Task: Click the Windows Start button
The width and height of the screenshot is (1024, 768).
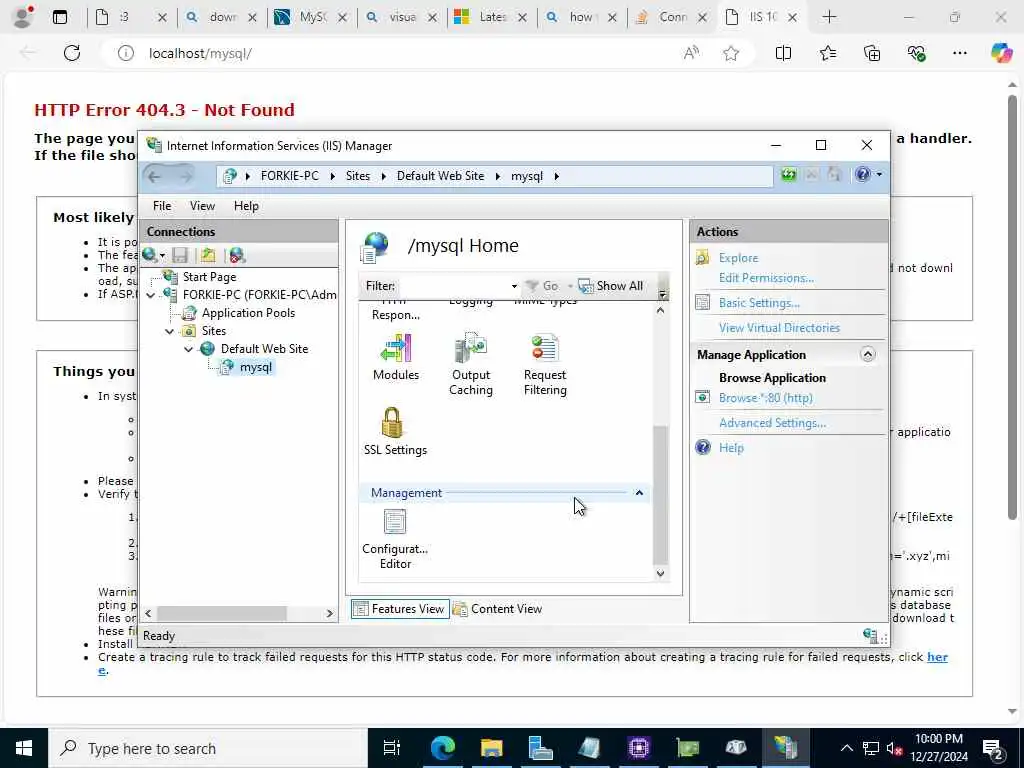Action: coord(24,748)
